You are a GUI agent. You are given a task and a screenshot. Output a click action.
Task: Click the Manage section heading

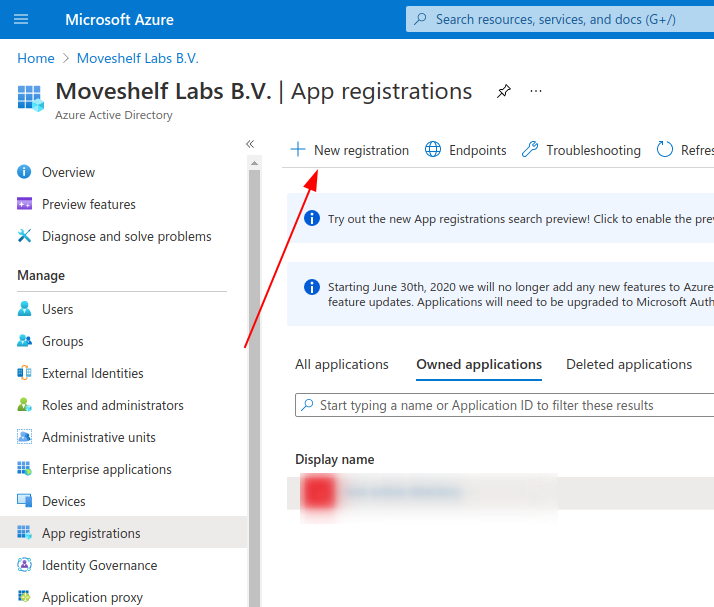[x=41, y=275]
